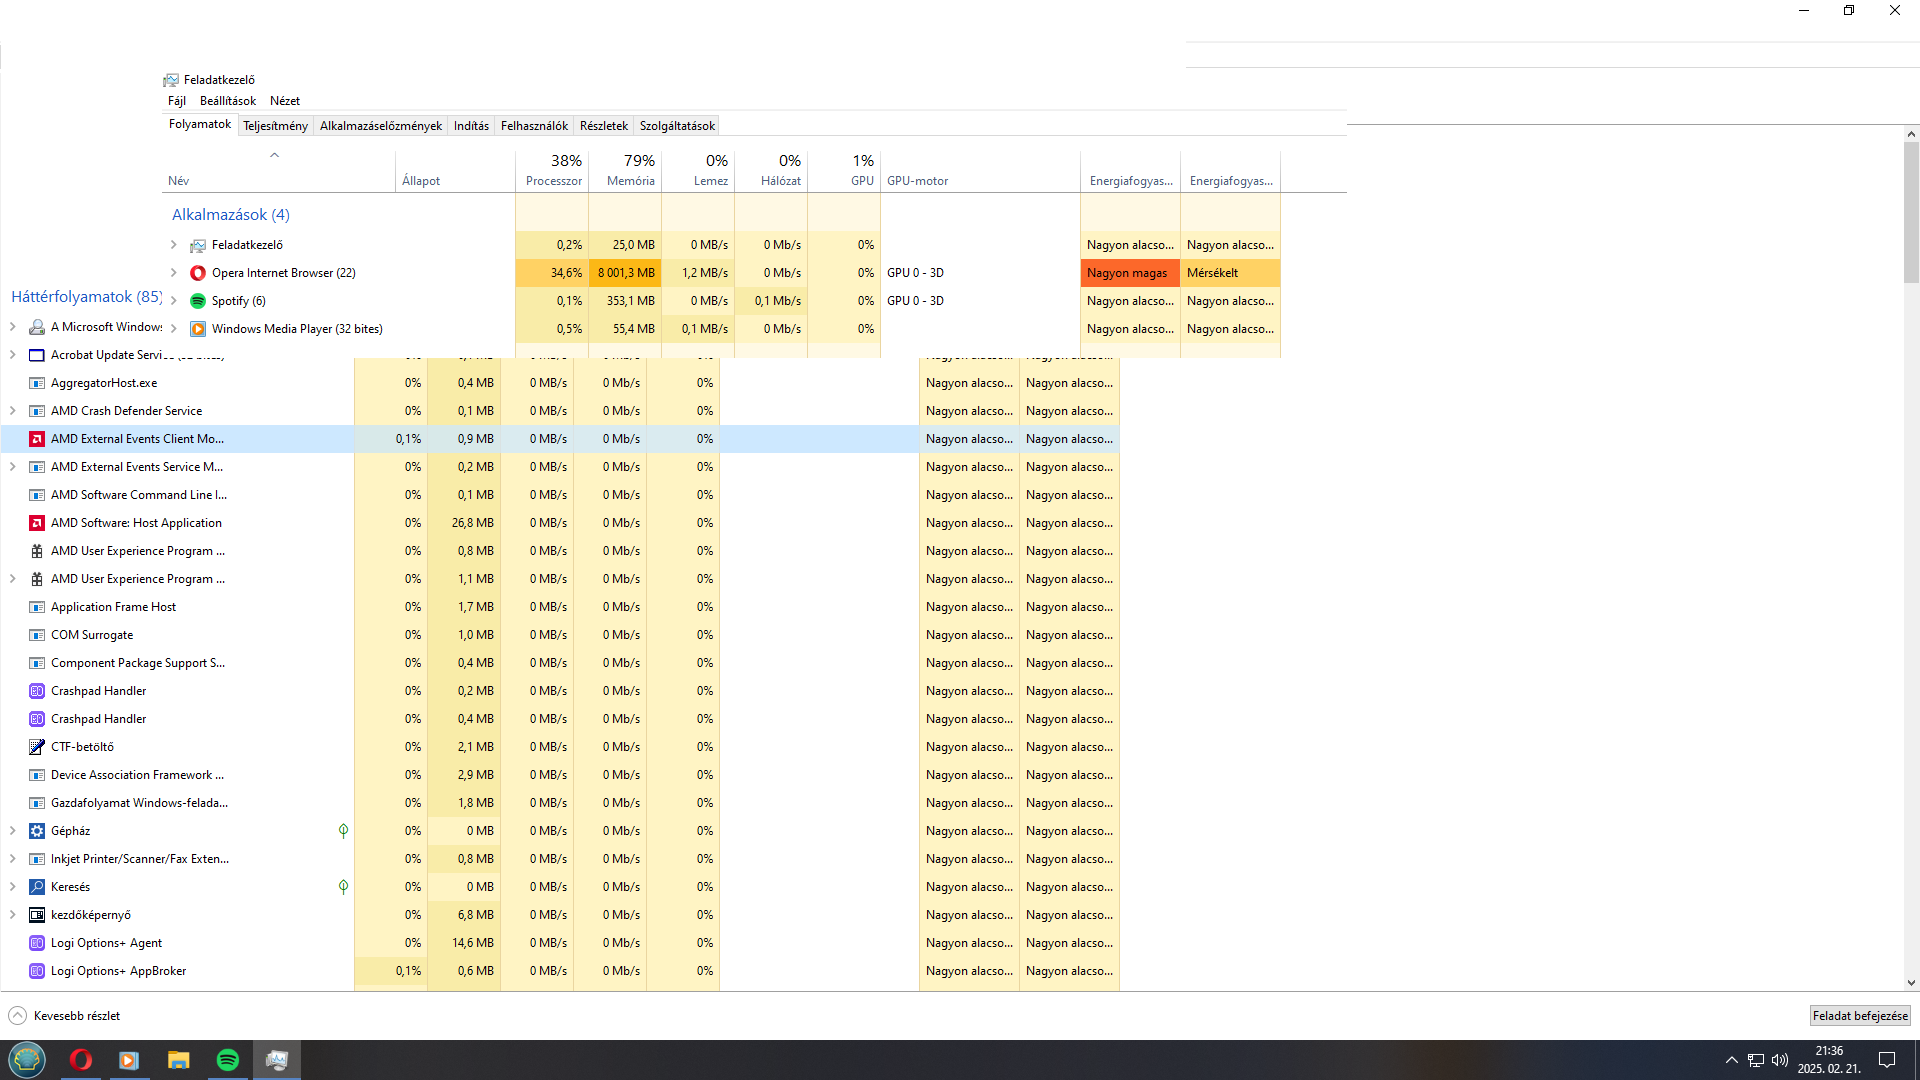1920x1080 pixels.
Task: Sort by GPU-motor column header
Action: (980, 171)
